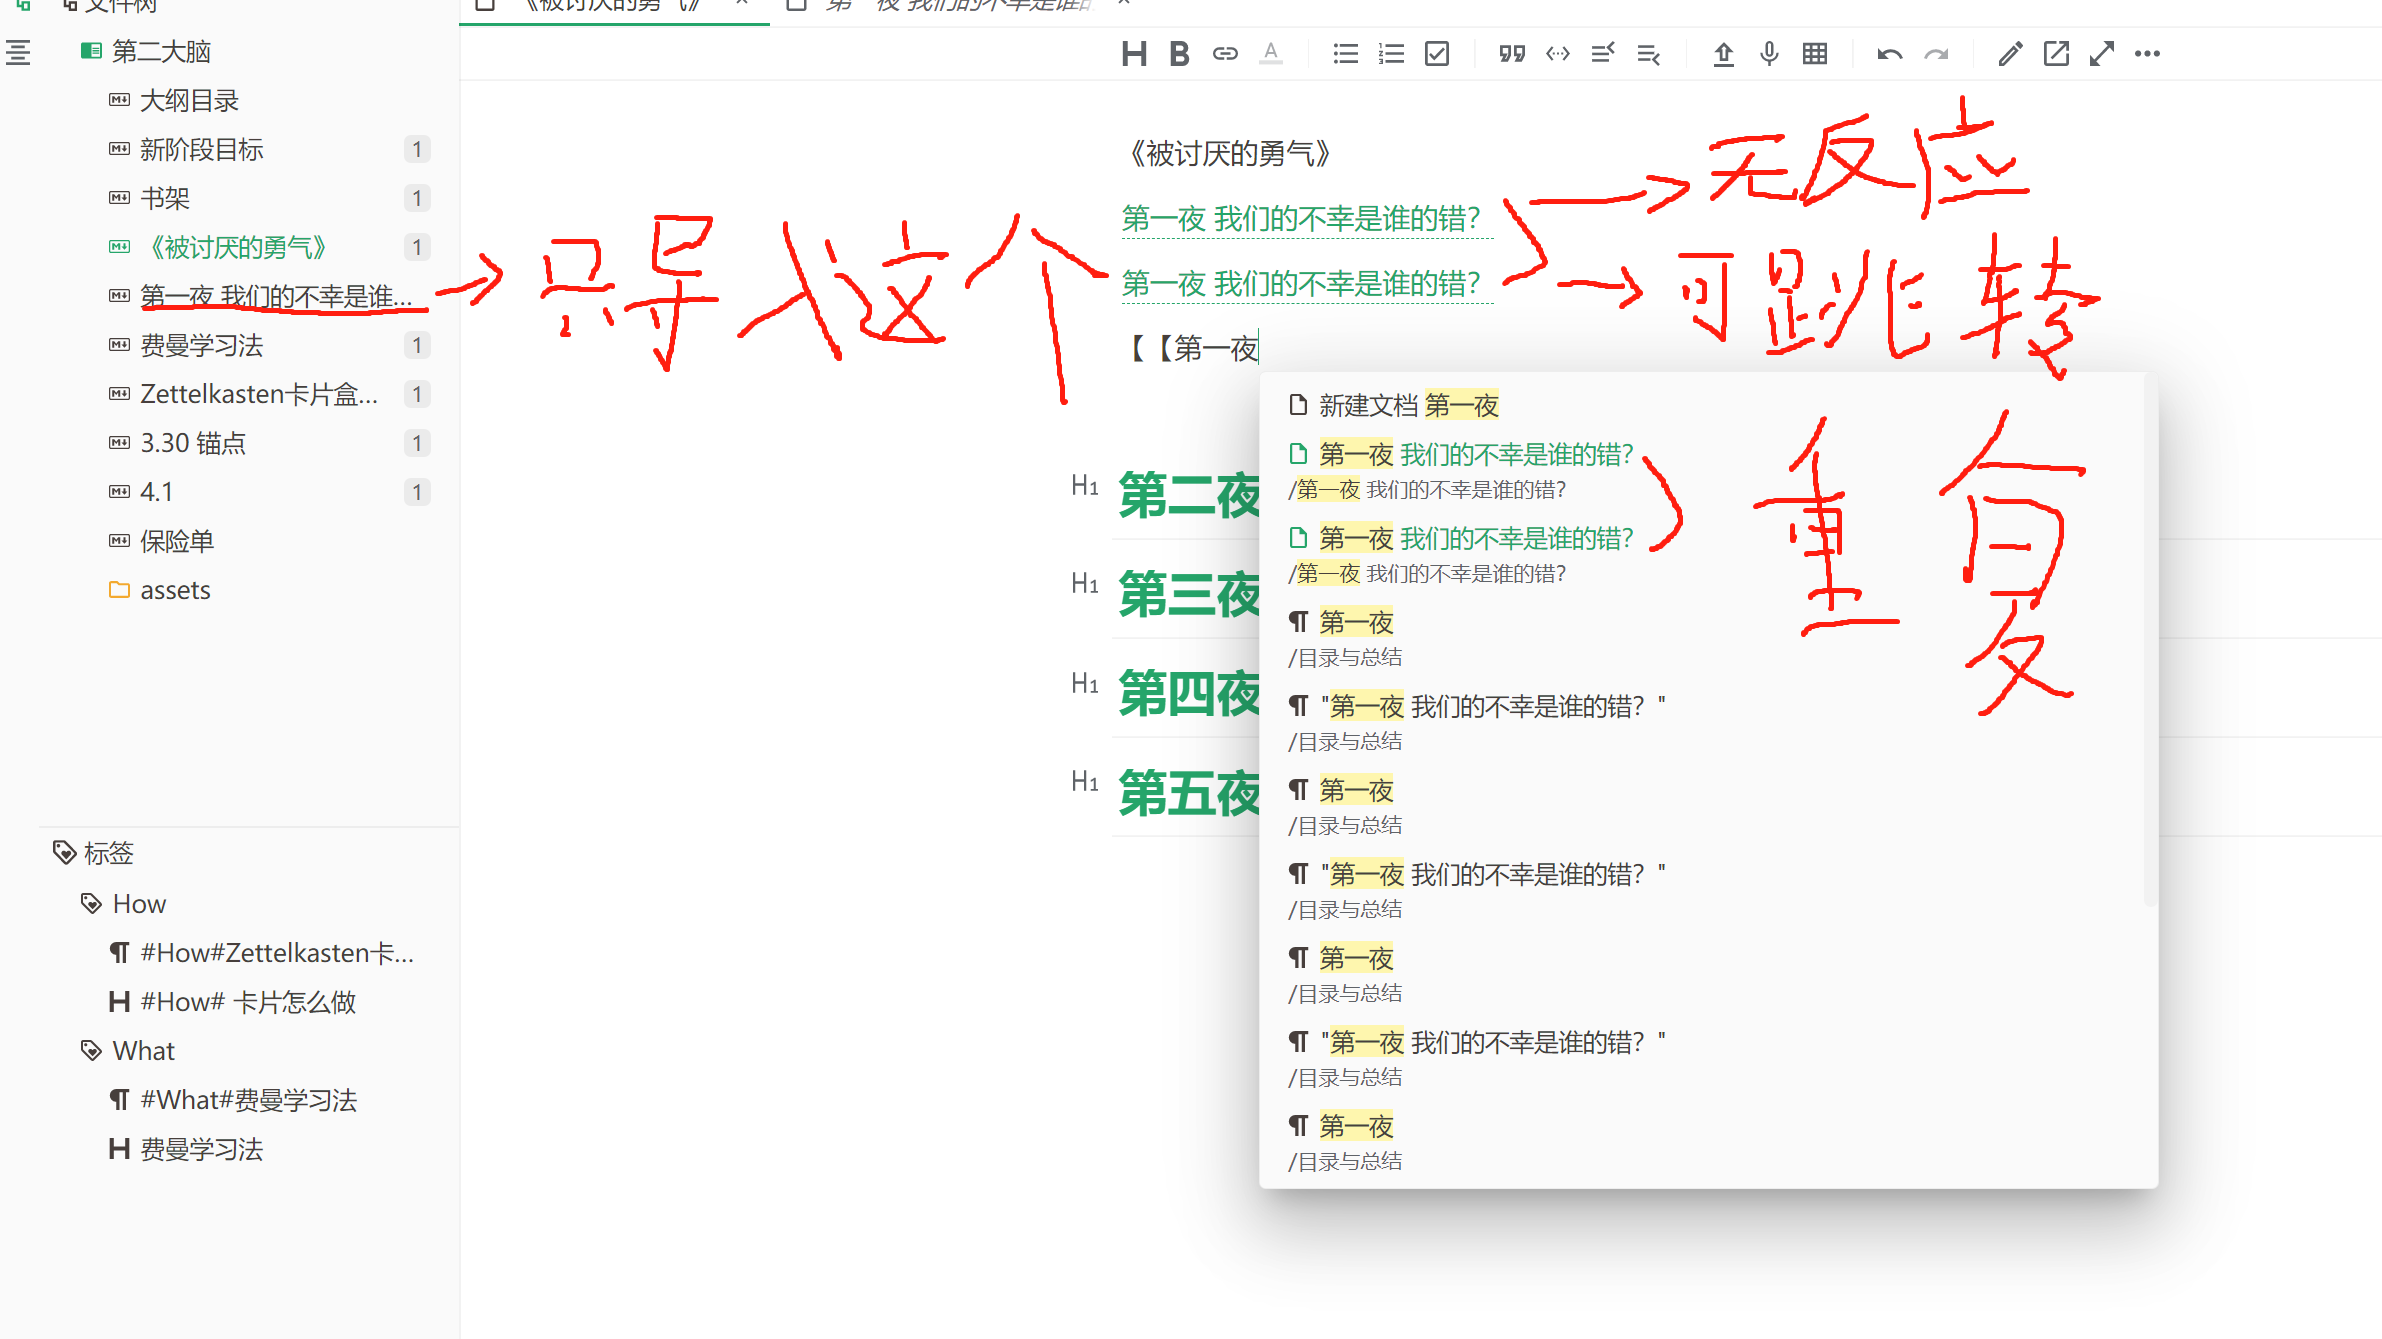Image resolution: width=2382 pixels, height=1339 pixels.
Task: Toggle fullscreen editing mode
Action: [2101, 54]
